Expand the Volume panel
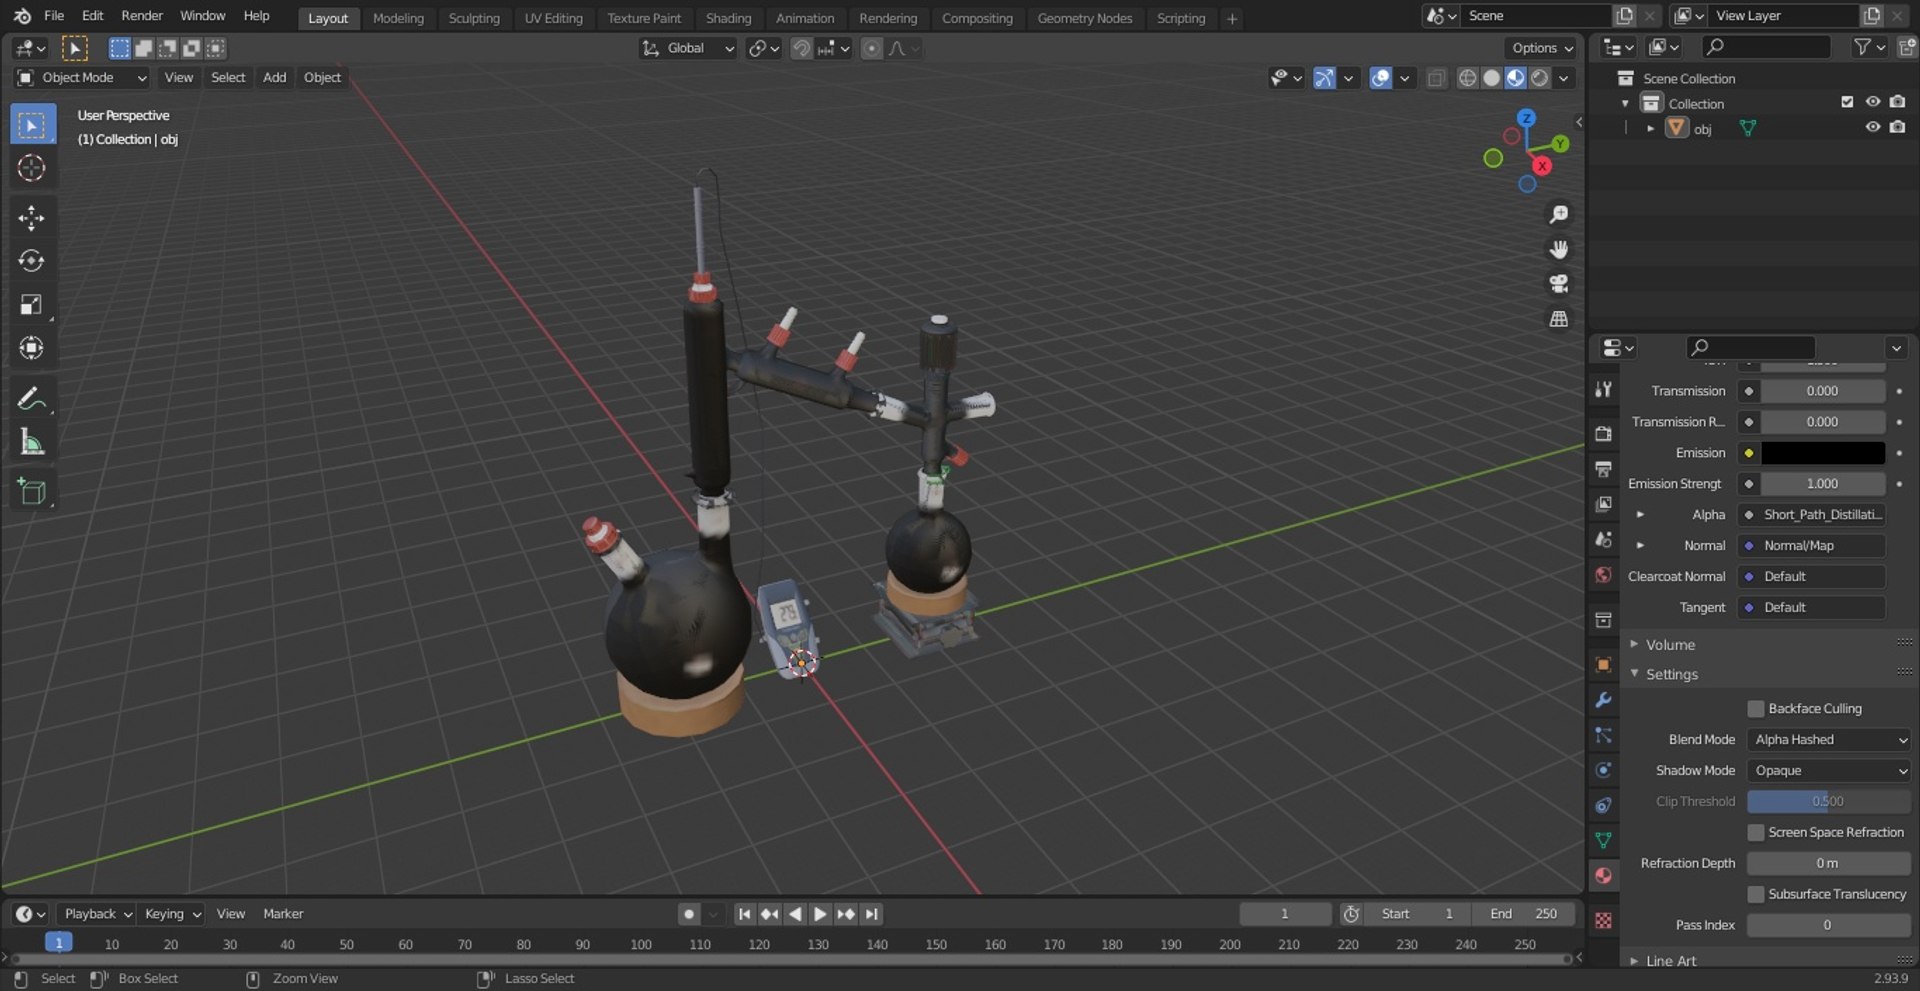This screenshot has width=1920, height=991. (1670, 645)
